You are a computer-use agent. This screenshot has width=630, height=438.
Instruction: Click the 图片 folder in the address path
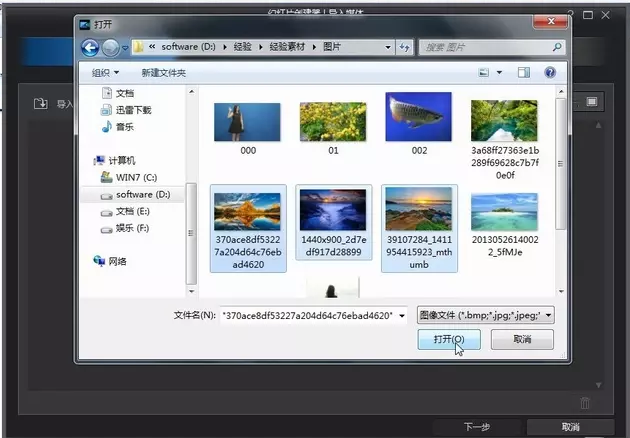332,47
